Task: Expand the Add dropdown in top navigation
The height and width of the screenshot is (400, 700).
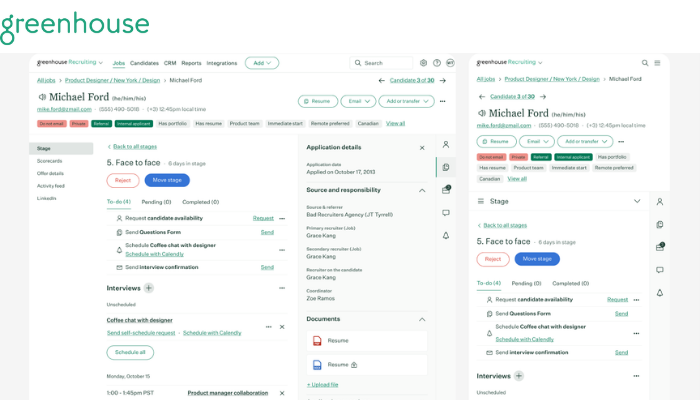Action: click(262, 63)
